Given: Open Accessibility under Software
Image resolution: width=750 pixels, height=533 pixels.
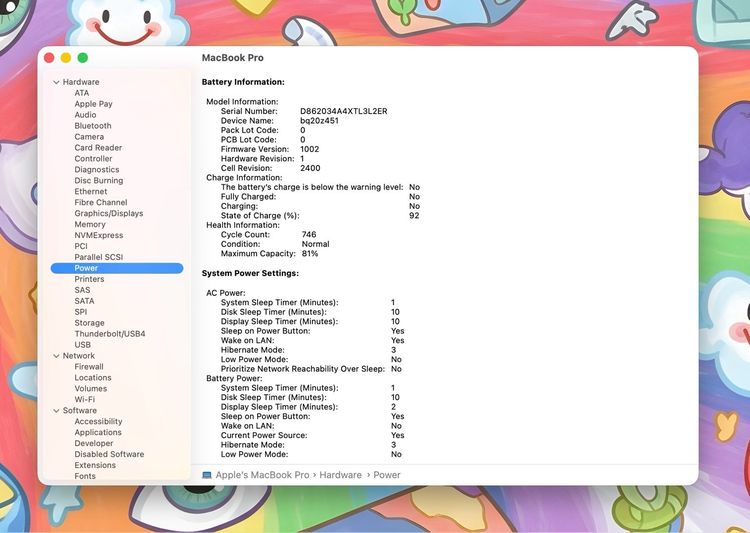Looking at the screenshot, I should click(98, 422).
